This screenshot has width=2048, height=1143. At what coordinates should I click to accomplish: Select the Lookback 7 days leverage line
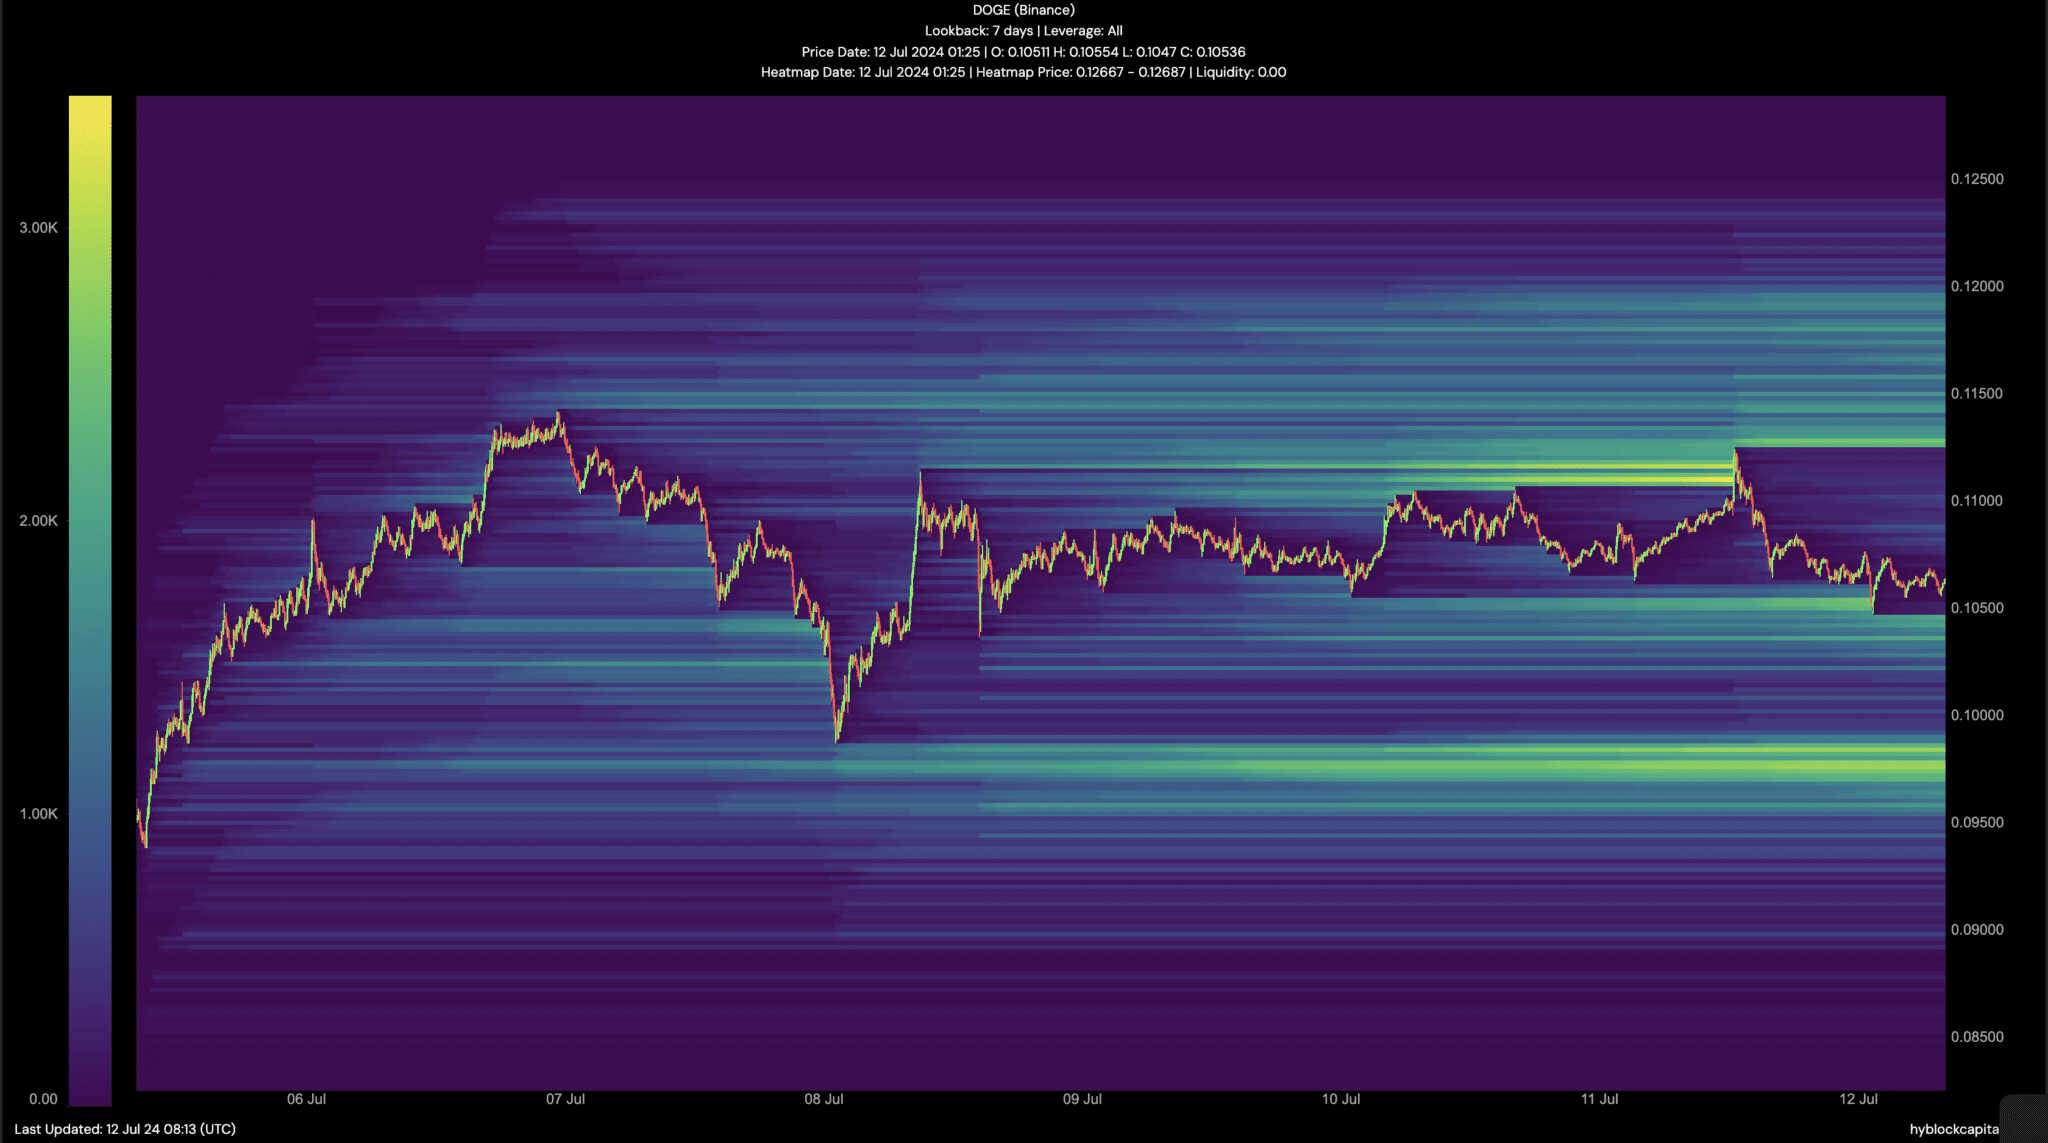coord(1023,31)
